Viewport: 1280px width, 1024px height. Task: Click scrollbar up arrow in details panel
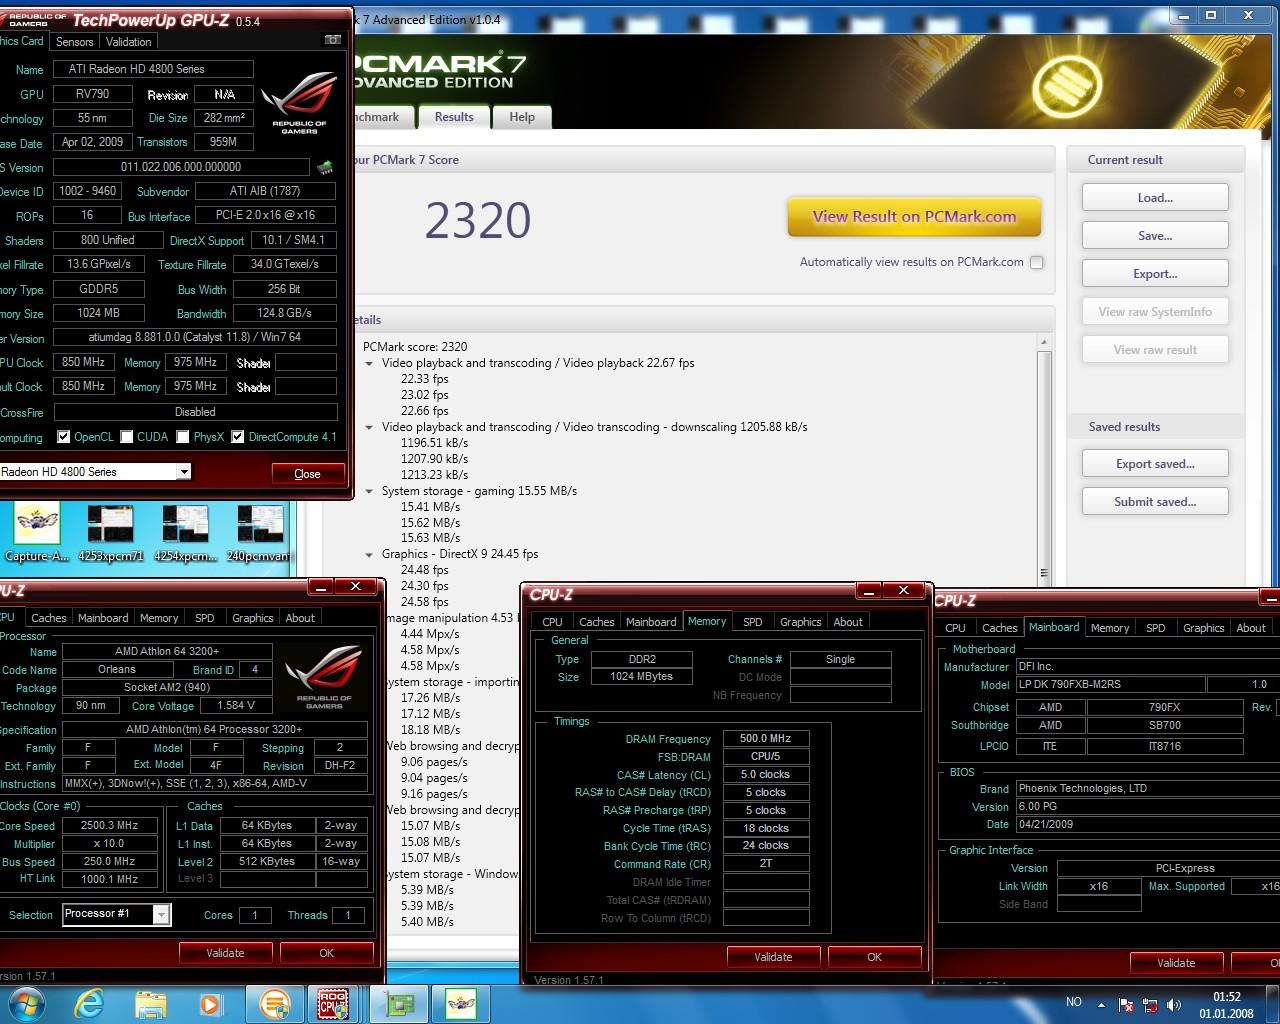point(1044,342)
